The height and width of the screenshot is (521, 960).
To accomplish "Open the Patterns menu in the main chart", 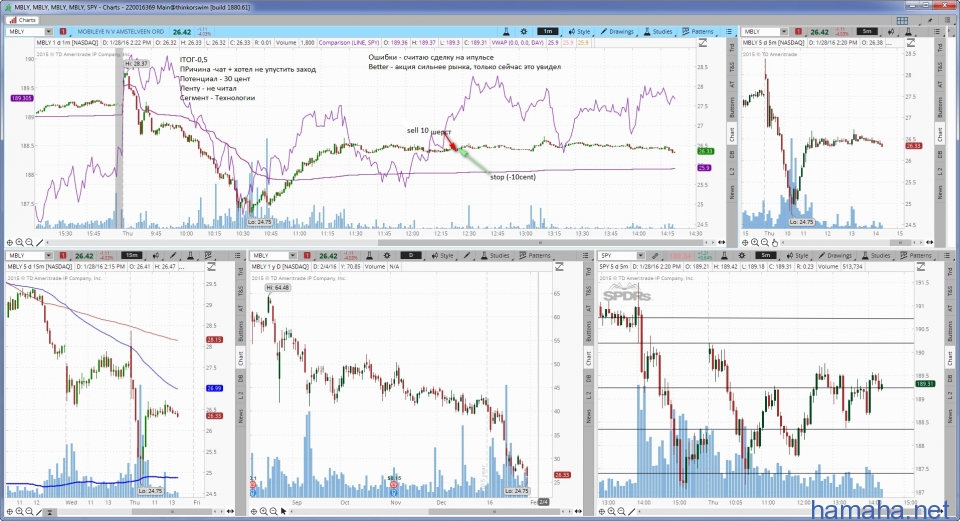I will (x=698, y=31).
